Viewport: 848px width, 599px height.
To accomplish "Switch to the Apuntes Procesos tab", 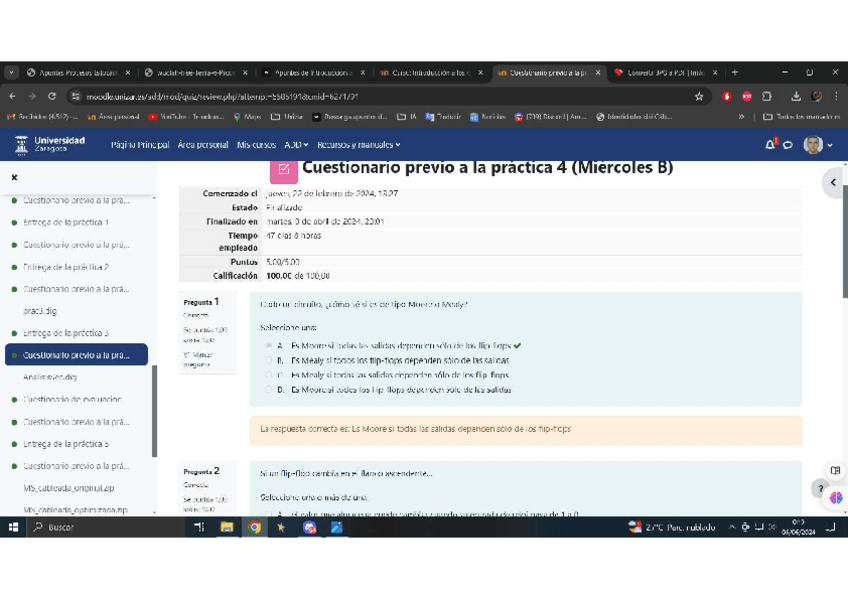I will coord(77,72).
